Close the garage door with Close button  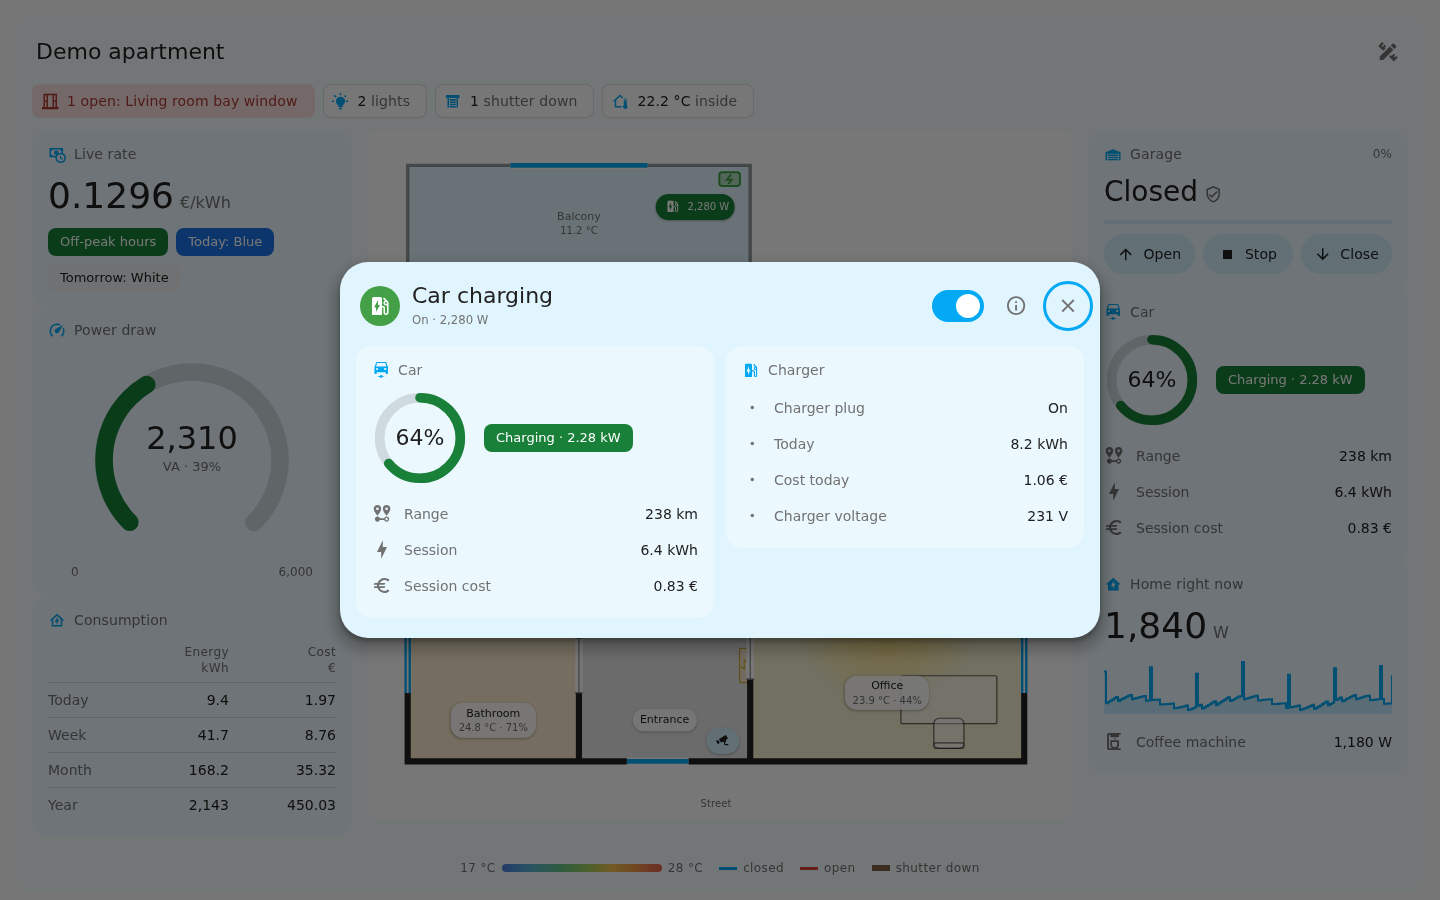pos(1346,254)
